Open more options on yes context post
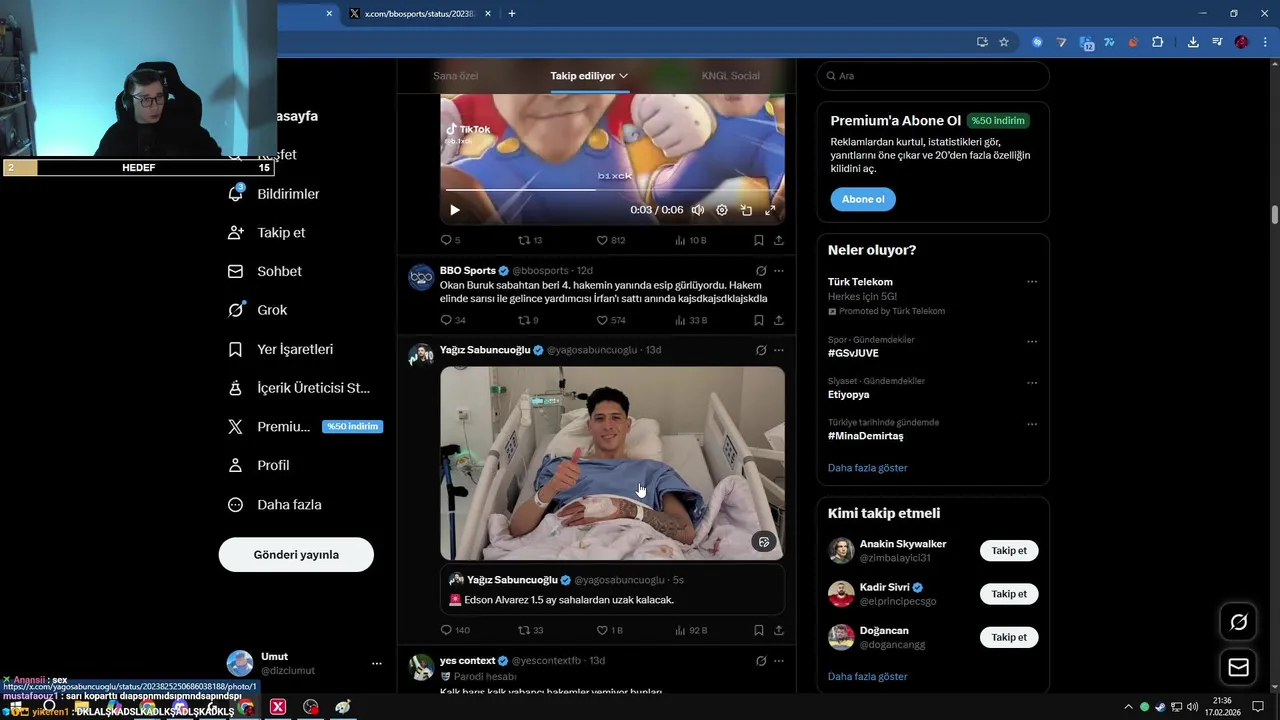The width and height of the screenshot is (1280, 720). click(x=779, y=661)
